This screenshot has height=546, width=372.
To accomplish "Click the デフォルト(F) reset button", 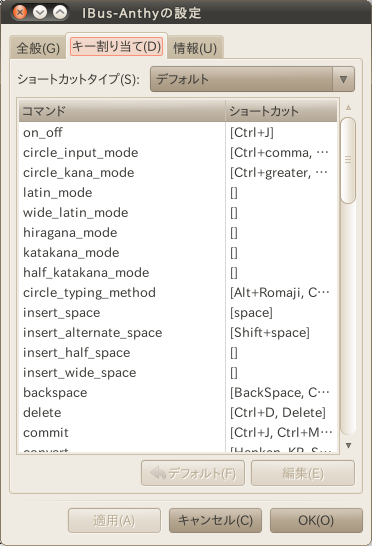I will click(x=193, y=473).
